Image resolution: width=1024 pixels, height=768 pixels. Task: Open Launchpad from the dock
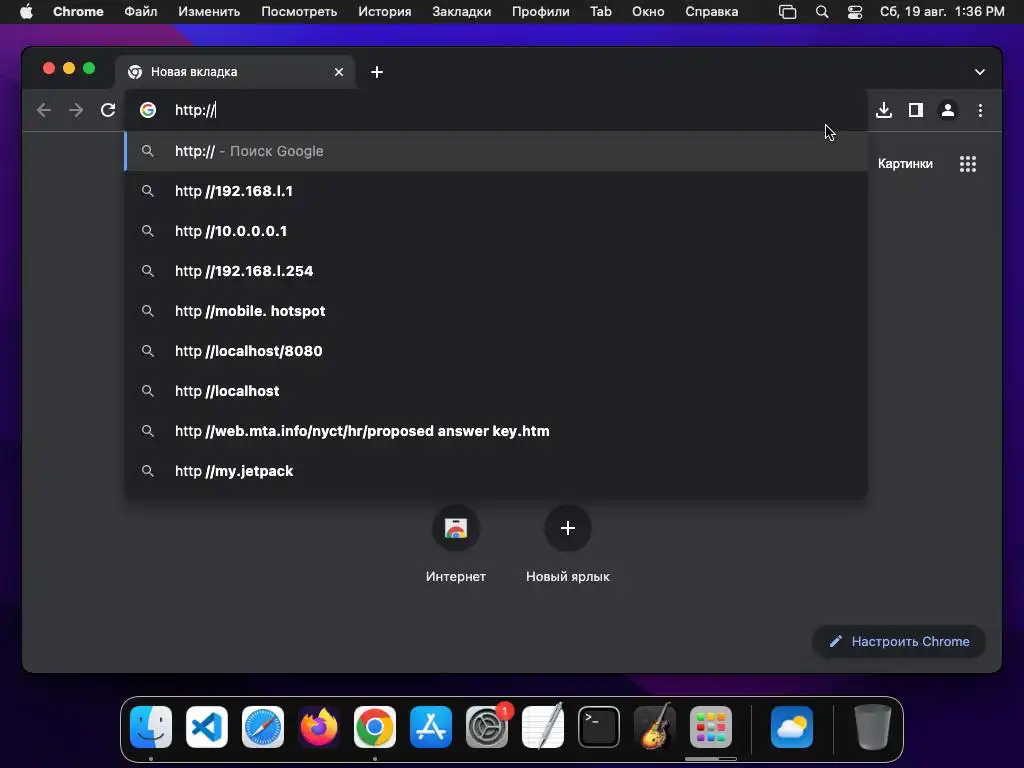[x=711, y=727]
